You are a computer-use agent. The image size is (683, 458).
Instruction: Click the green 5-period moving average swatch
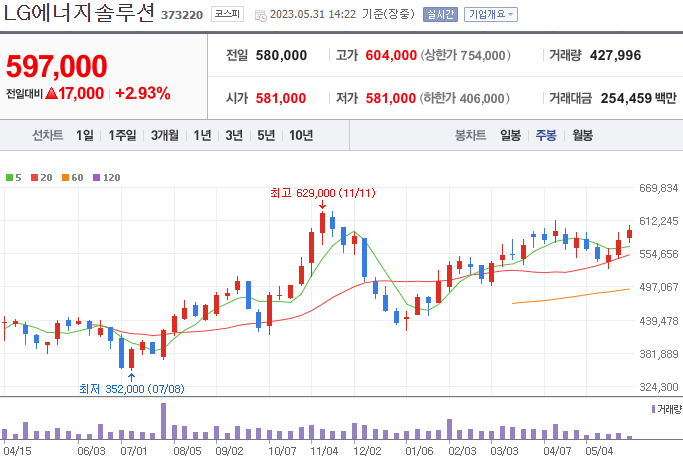pos(9,177)
